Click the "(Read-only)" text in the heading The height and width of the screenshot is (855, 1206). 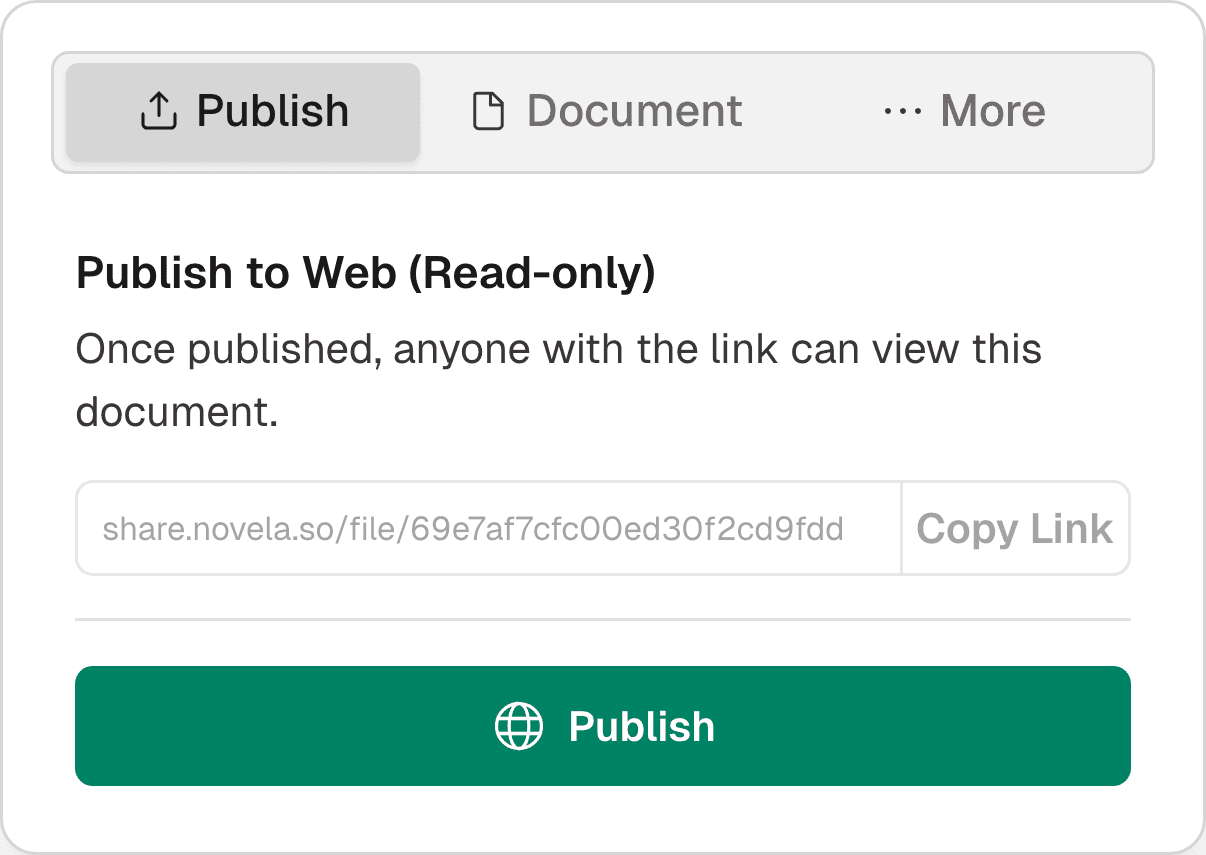(x=531, y=273)
